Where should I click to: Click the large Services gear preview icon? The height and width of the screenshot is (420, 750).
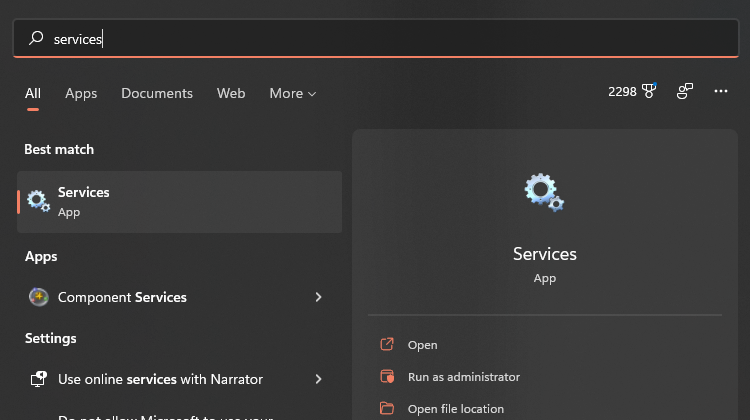(544, 192)
